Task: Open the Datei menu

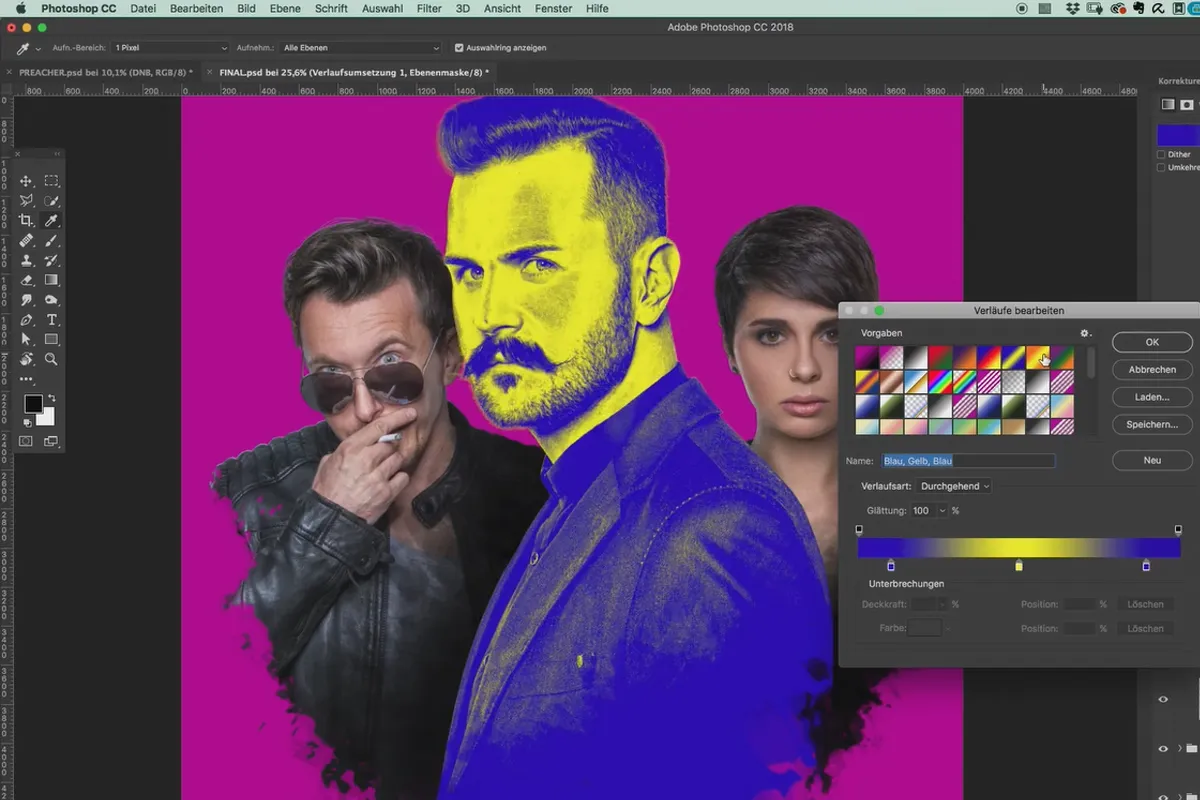Action: click(143, 8)
